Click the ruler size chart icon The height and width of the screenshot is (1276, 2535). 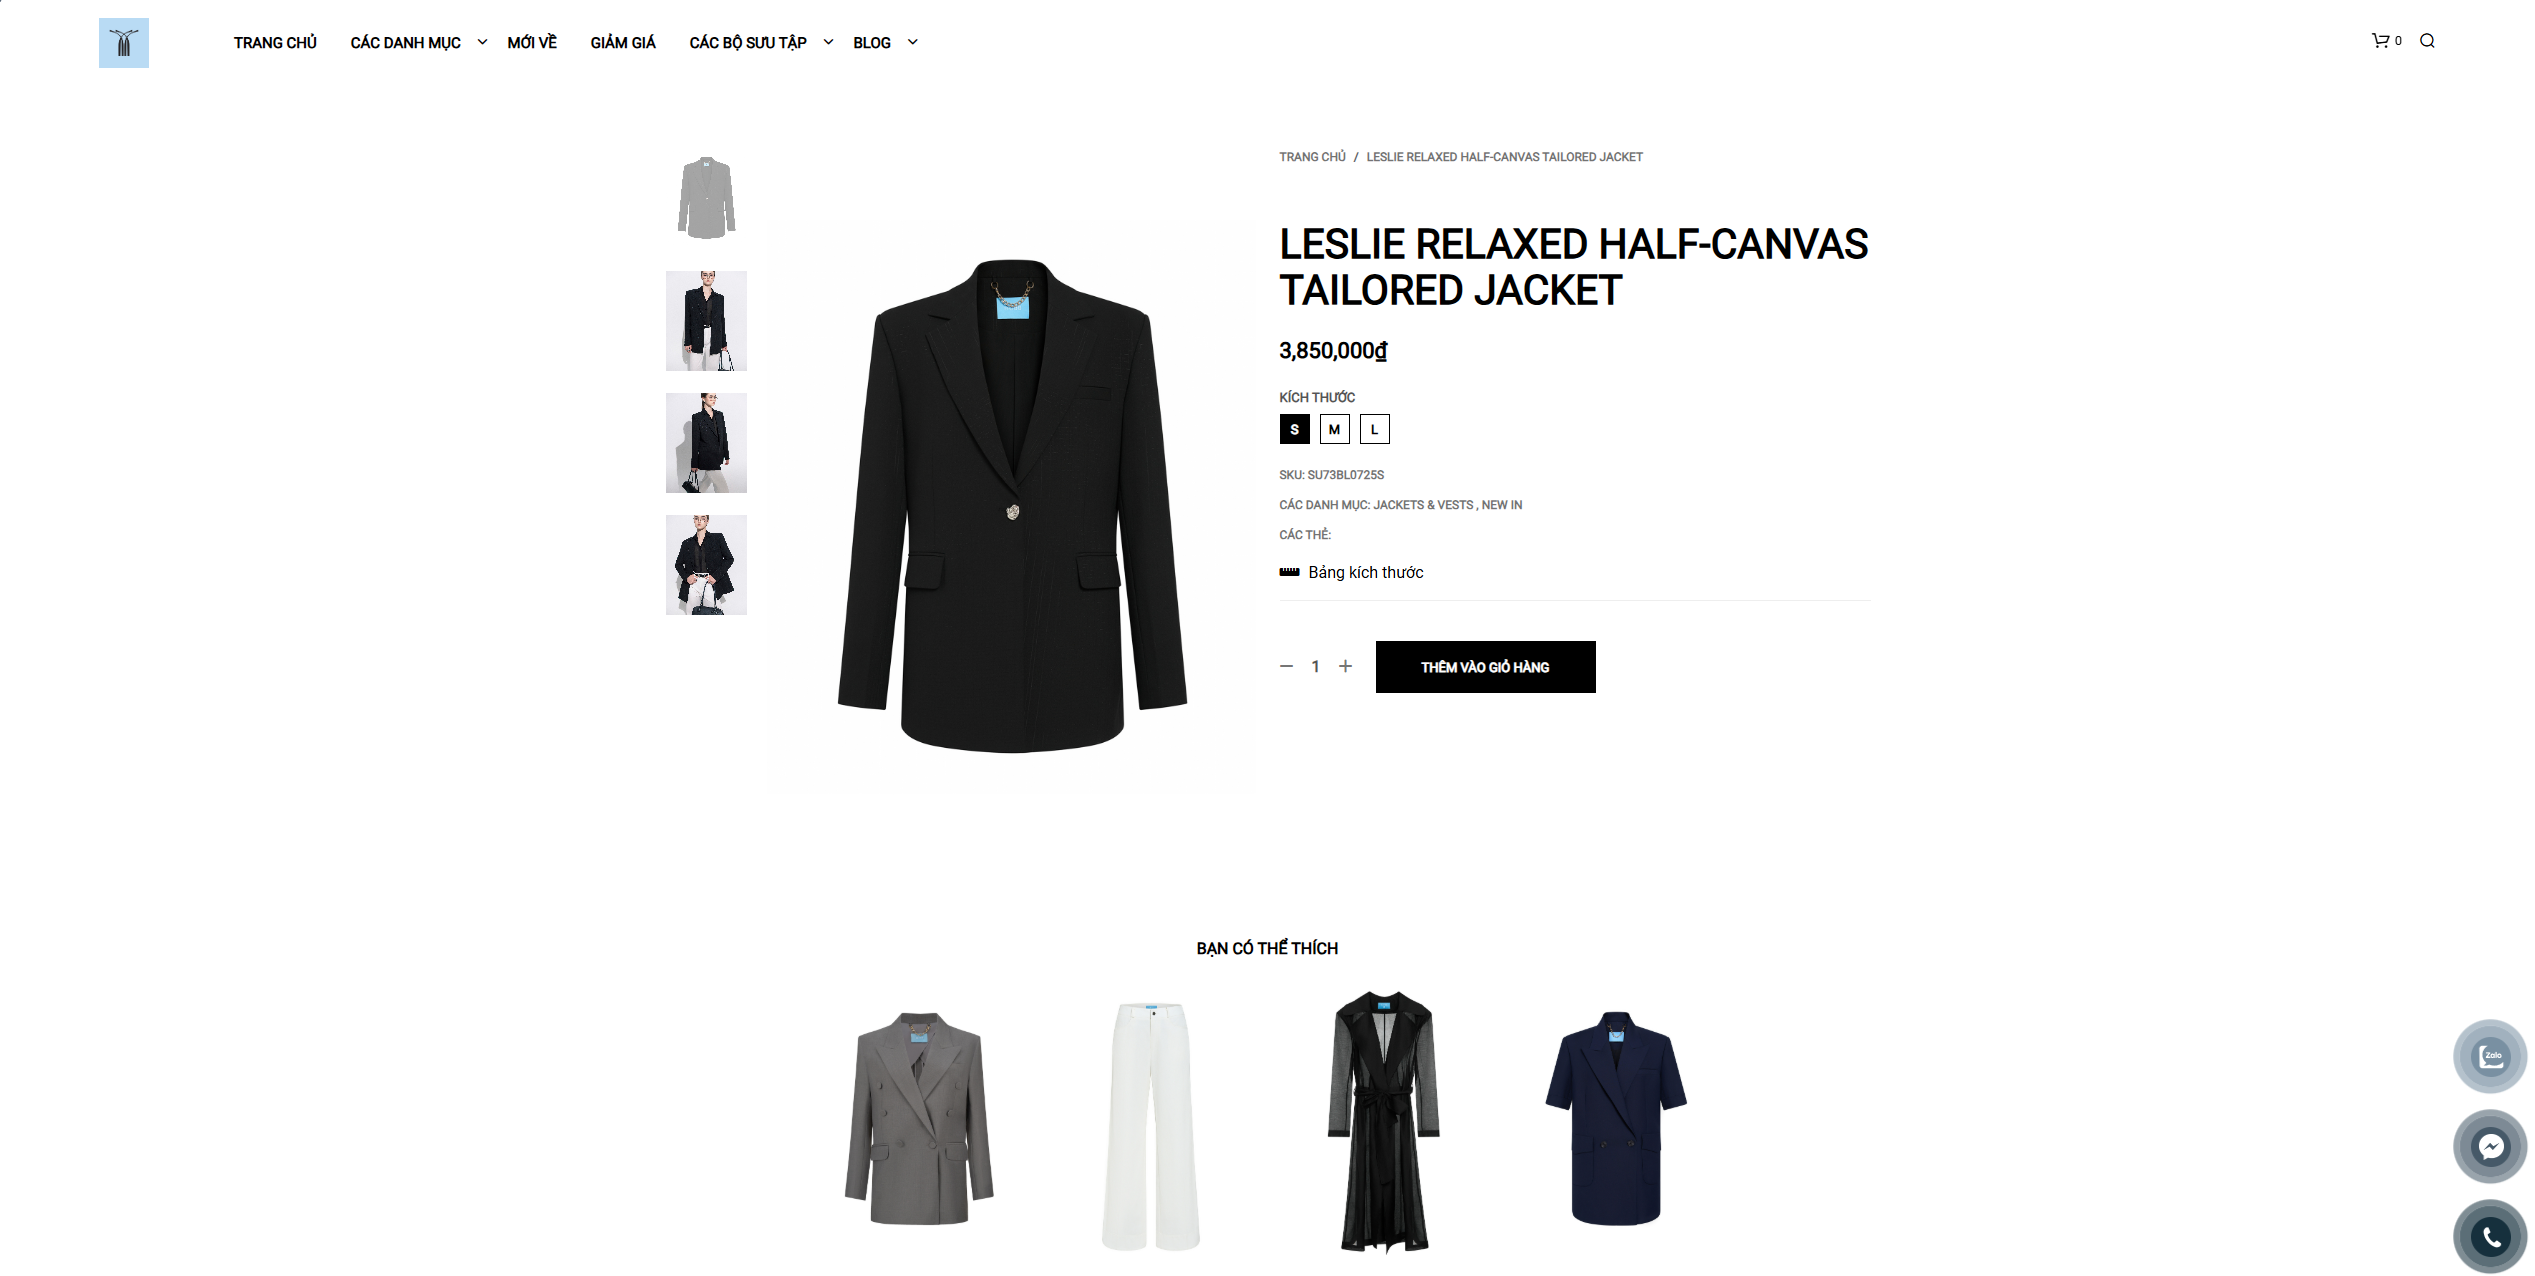click(x=1289, y=572)
